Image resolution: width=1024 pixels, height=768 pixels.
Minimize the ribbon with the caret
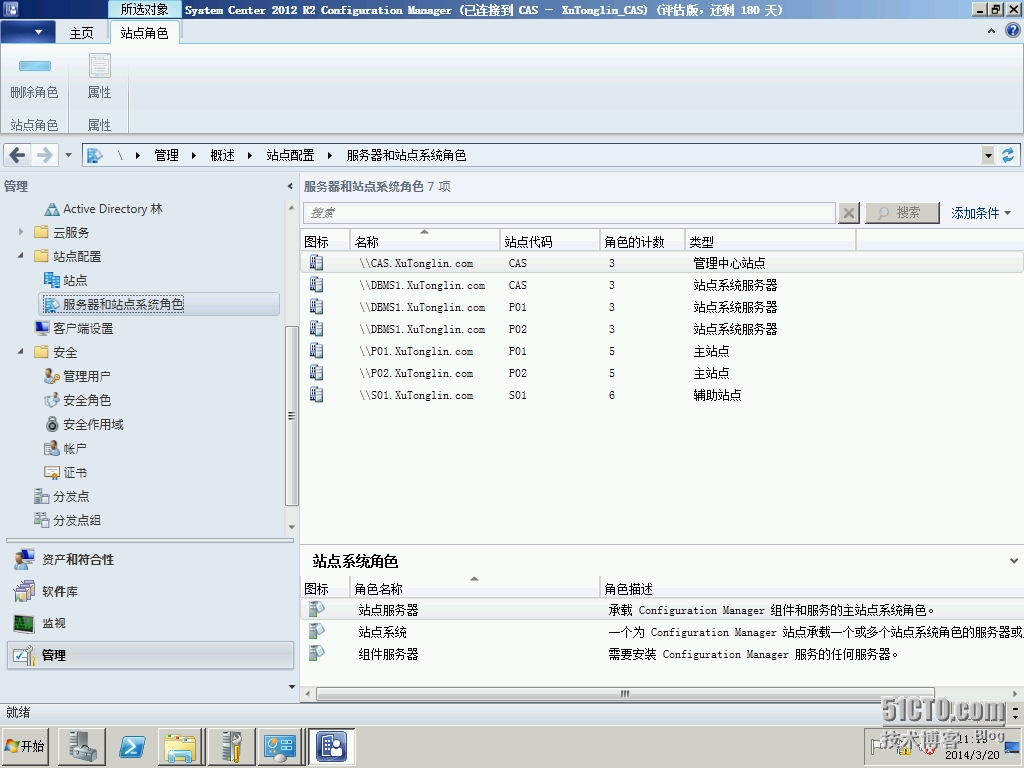[991, 31]
